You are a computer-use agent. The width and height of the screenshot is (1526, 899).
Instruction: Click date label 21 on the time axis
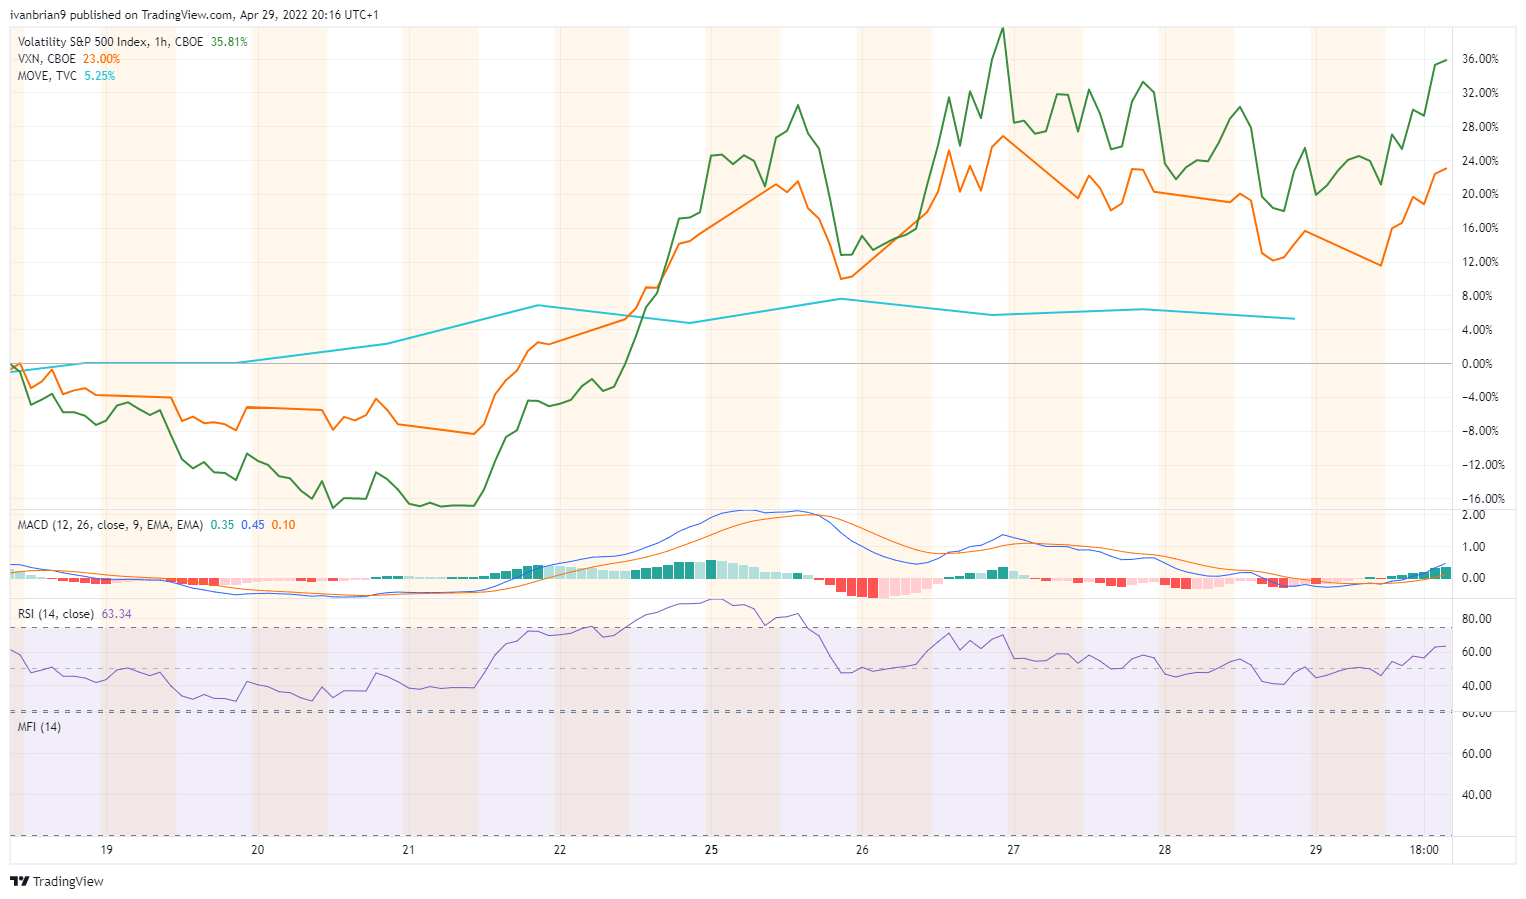click(x=408, y=850)
